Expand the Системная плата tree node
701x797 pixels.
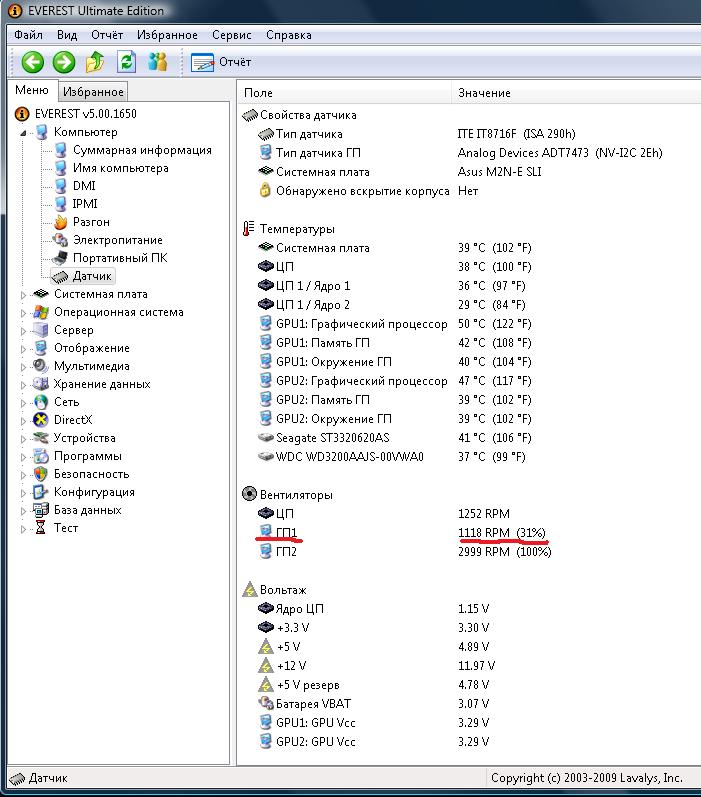pos(23,295)
